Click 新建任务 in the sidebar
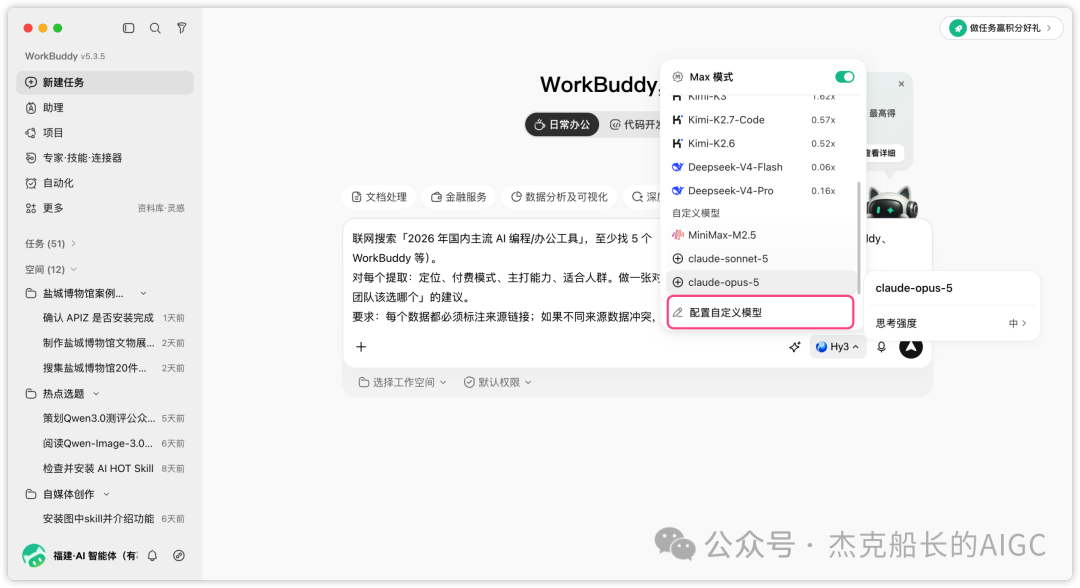The image size is (1080, 588). 105,83
